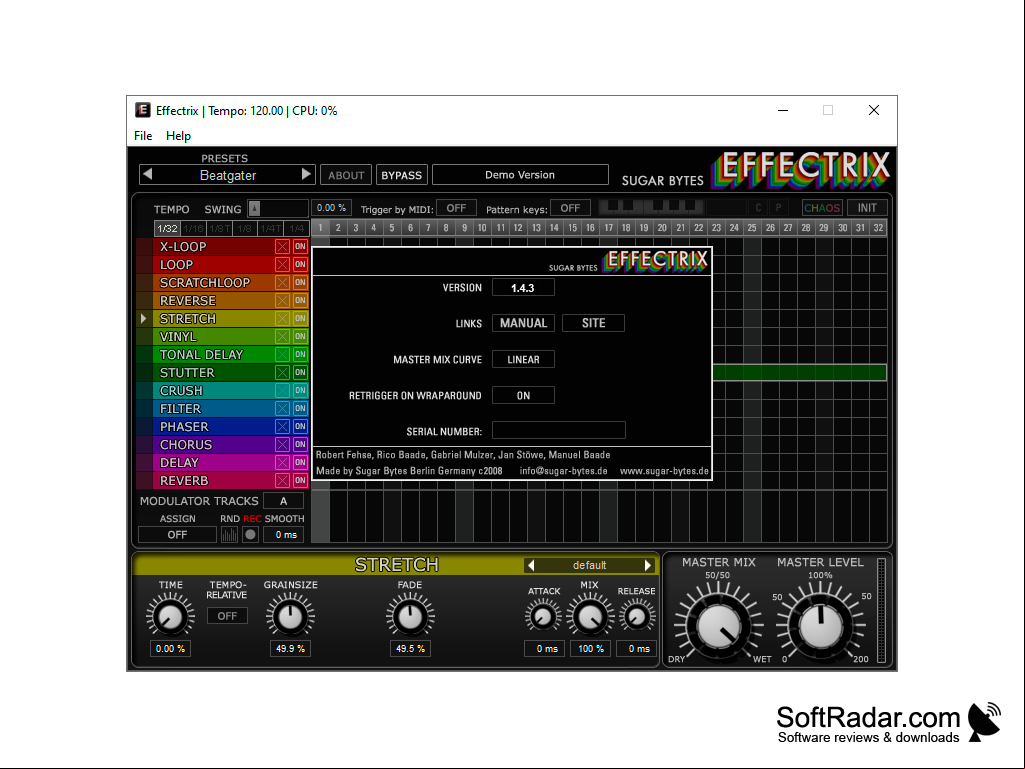The width and height of the screenshot is (1025, 769).
Task: Select the next preset arrow
Action: 306,175
